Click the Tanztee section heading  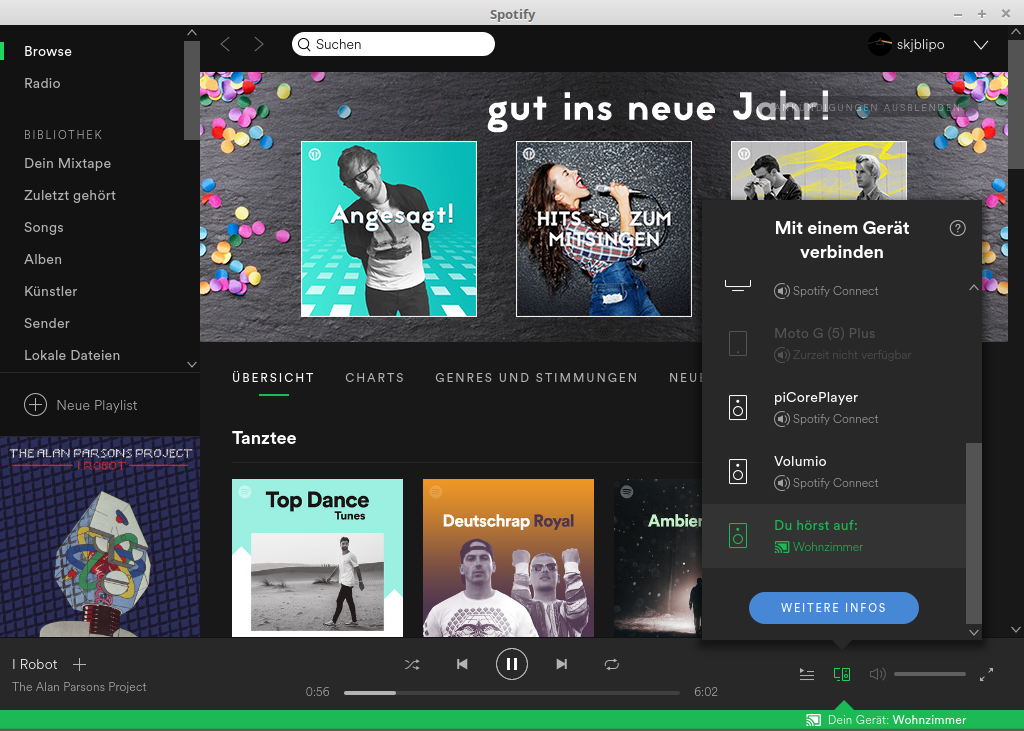pyautogui.click(x=264, y=438)
